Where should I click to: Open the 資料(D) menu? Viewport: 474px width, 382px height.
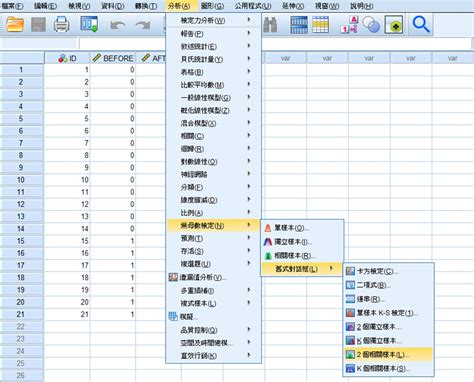[113, 6]
